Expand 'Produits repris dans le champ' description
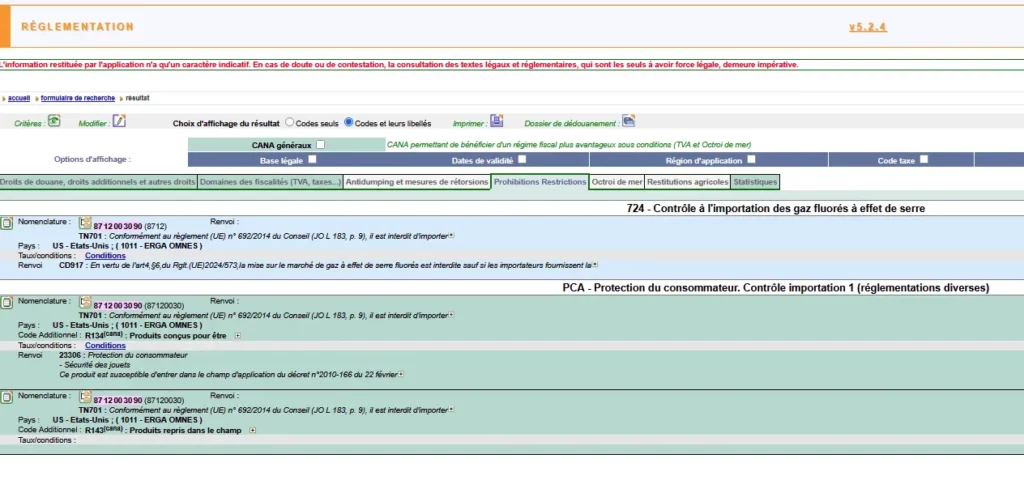 (252, 430)
